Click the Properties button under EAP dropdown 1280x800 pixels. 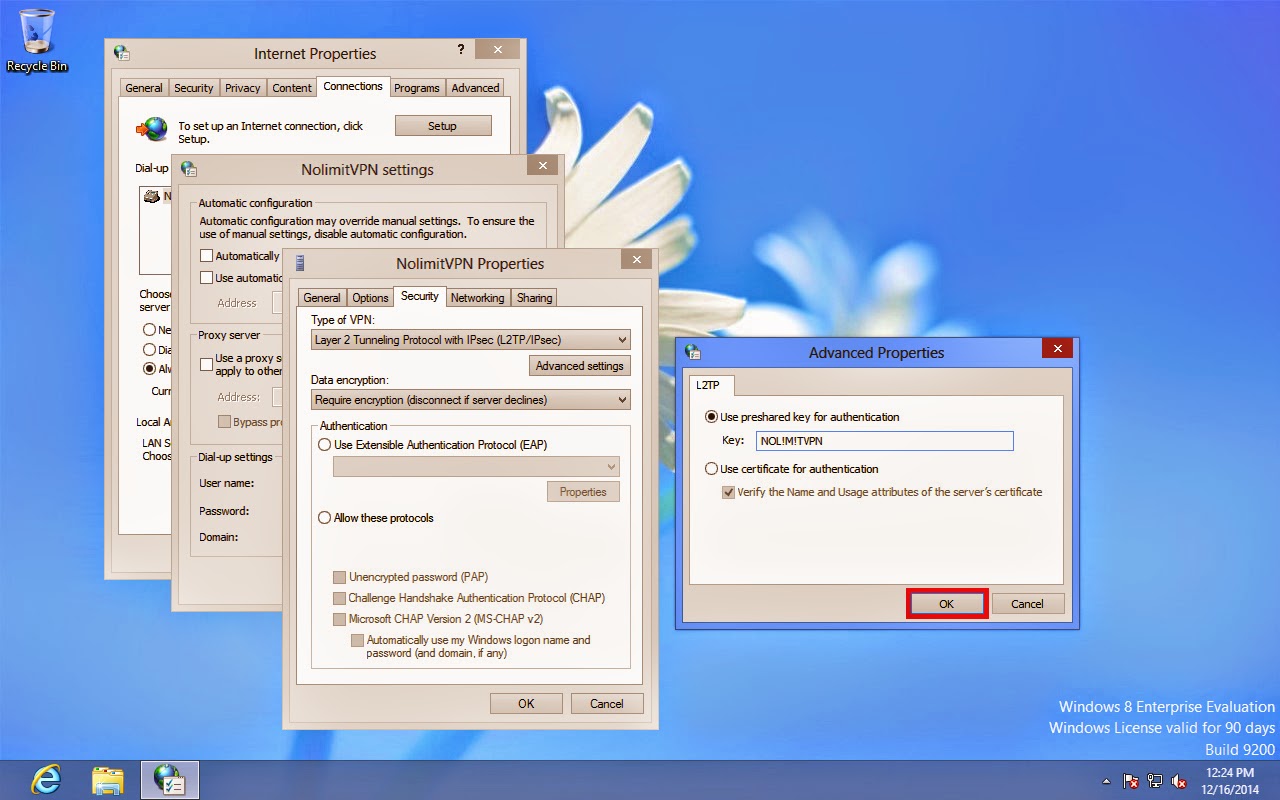tap(584, 492)
